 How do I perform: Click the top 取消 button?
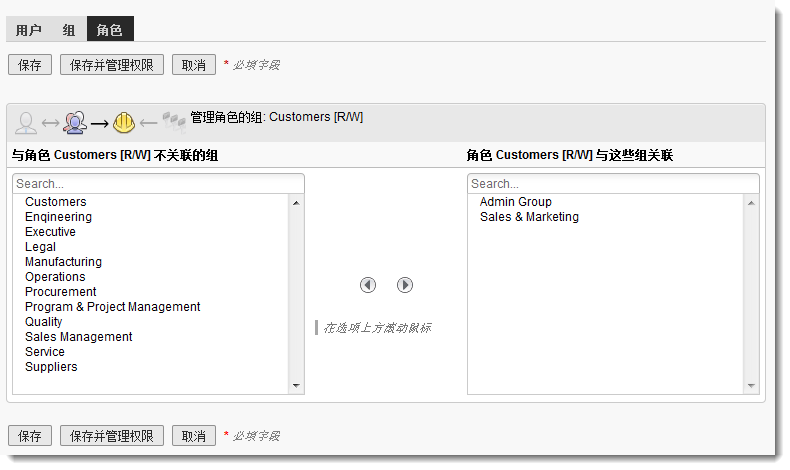coord(194,65)
